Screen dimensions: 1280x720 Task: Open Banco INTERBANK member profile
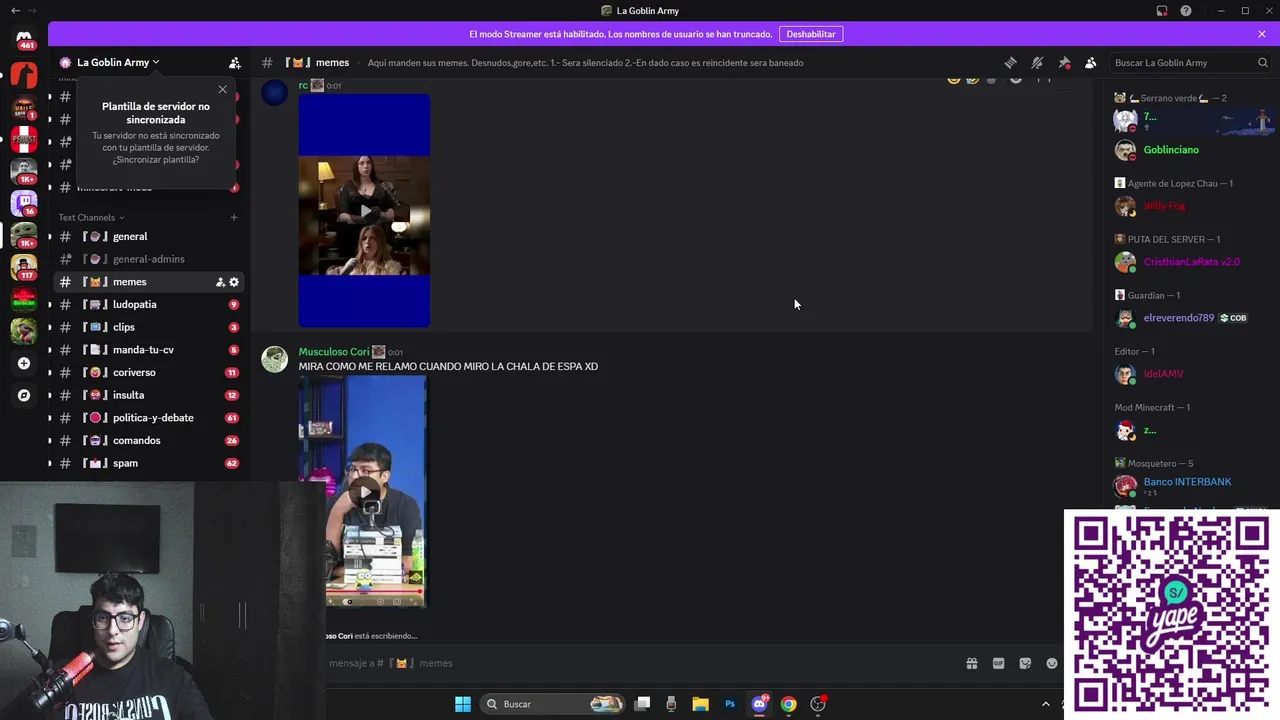1187,484
